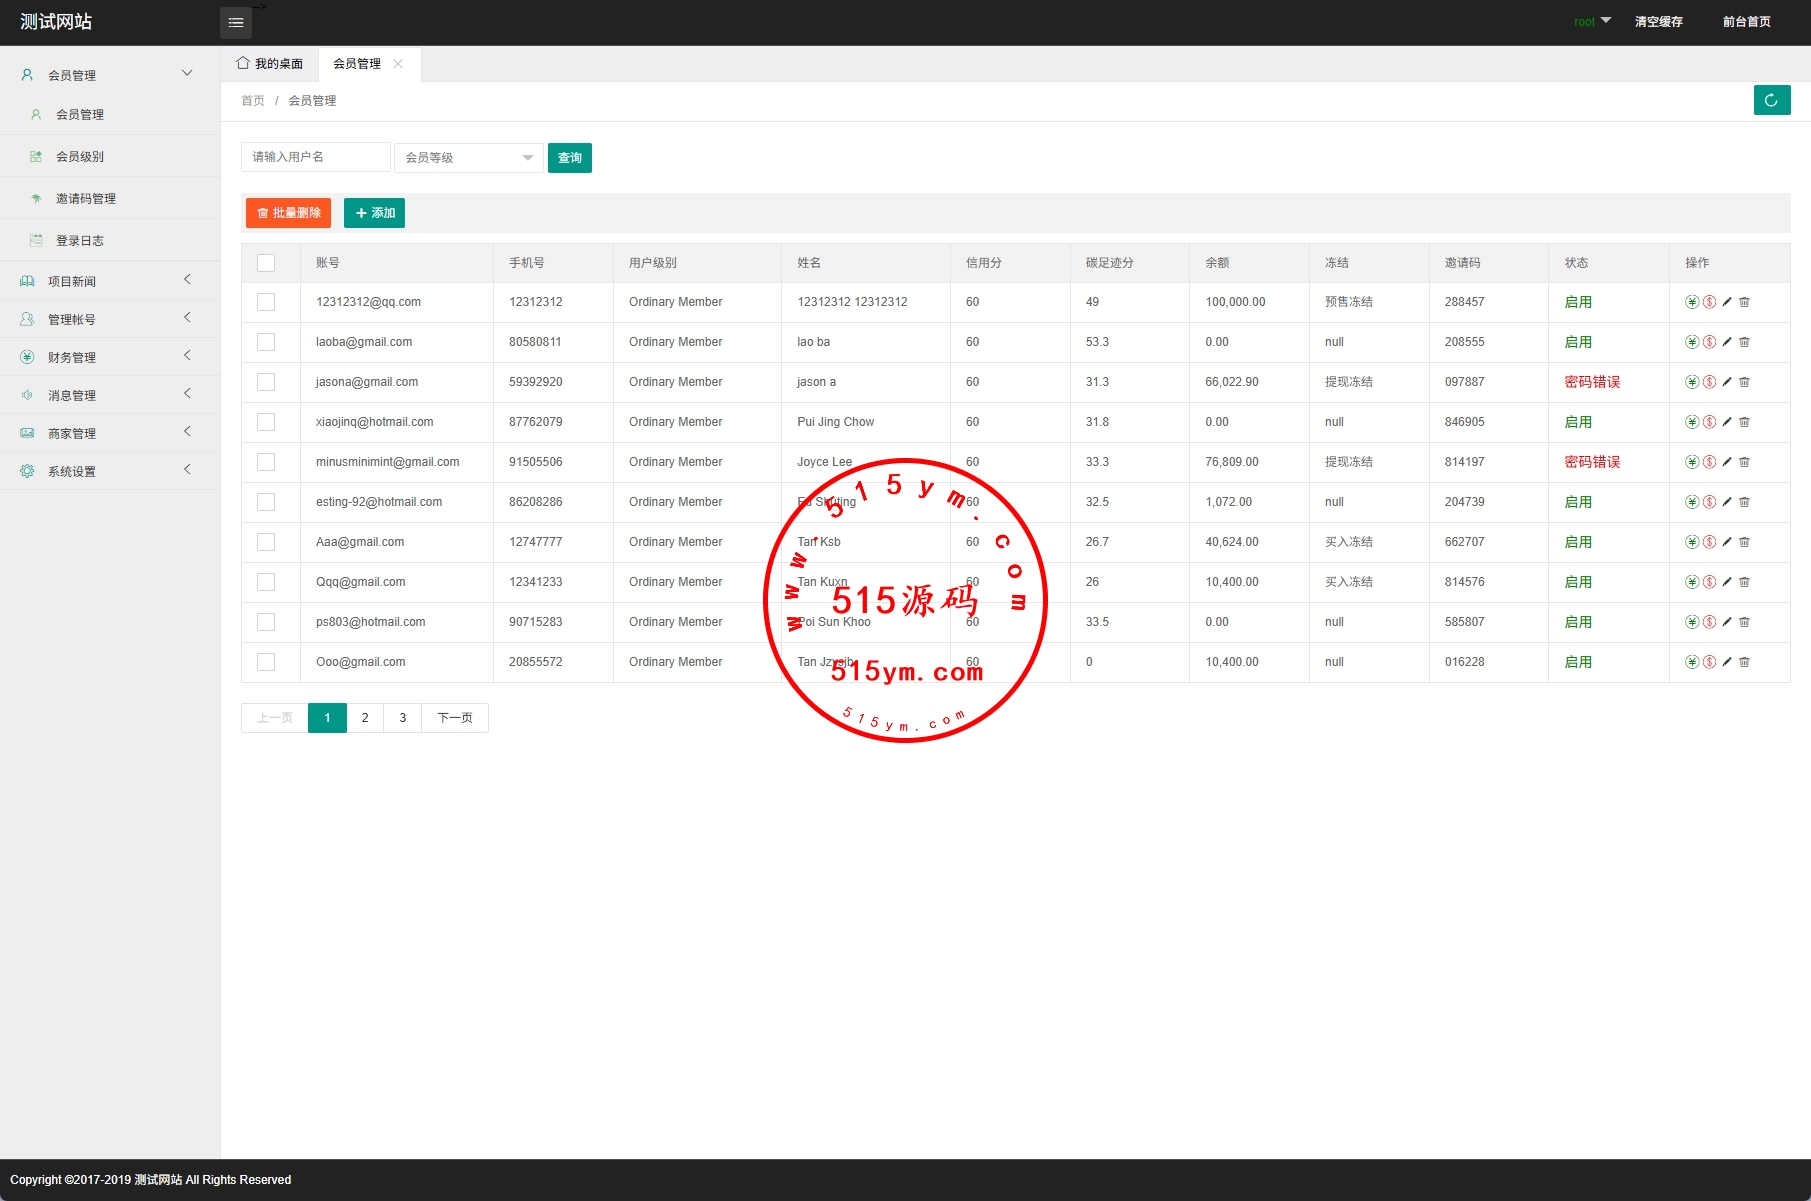Click the username search input field
Image resolution: width=1811 pixels, height=1201 pixels.
pyautogui.click(x=315, y=157)
